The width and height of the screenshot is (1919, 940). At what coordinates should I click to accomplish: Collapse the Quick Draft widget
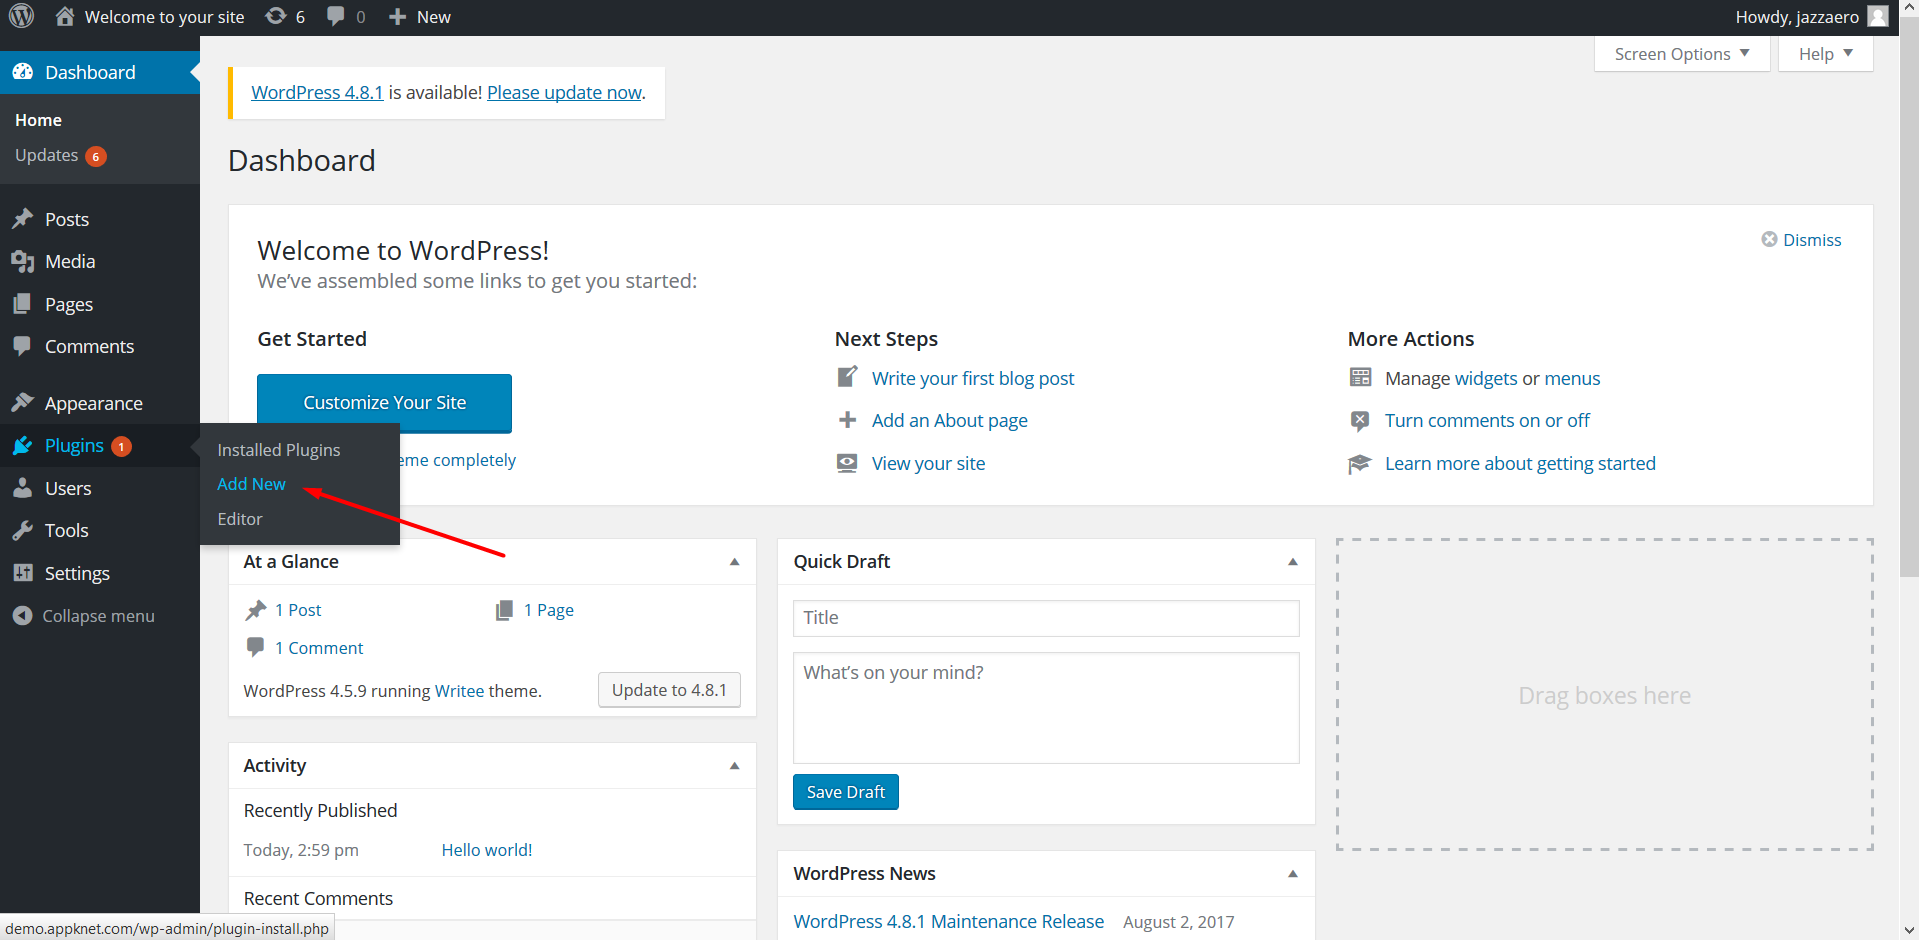(x=1291, y=562)
